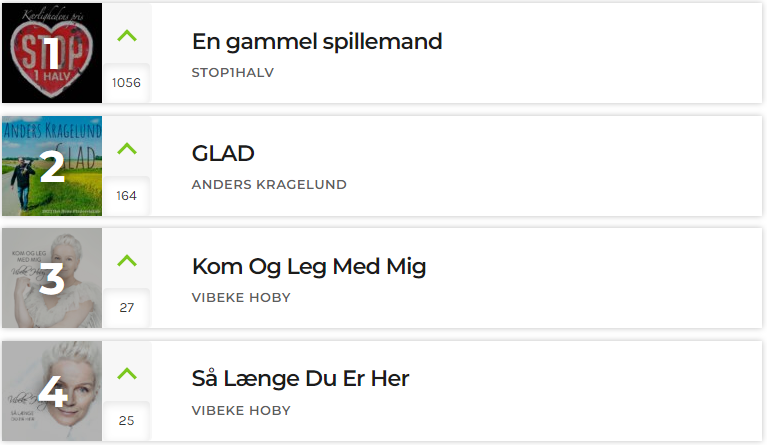The image size is (767, 445).
Task: Open the title "Så Længe Du Er Her"
Action: [x=300, y=379]
